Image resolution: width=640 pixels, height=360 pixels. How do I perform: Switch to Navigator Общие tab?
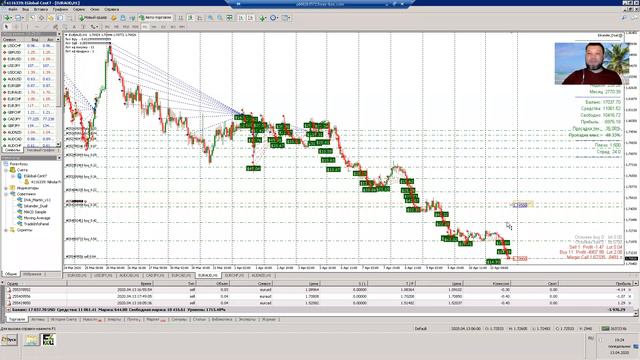[10, 274]
